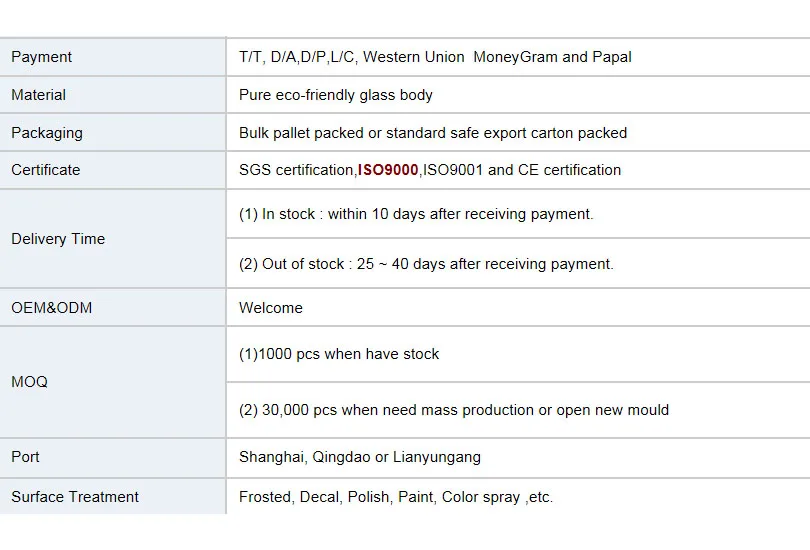Select the Certificate label cell
This screenshot has height=550, width=810.
(46, 170)
